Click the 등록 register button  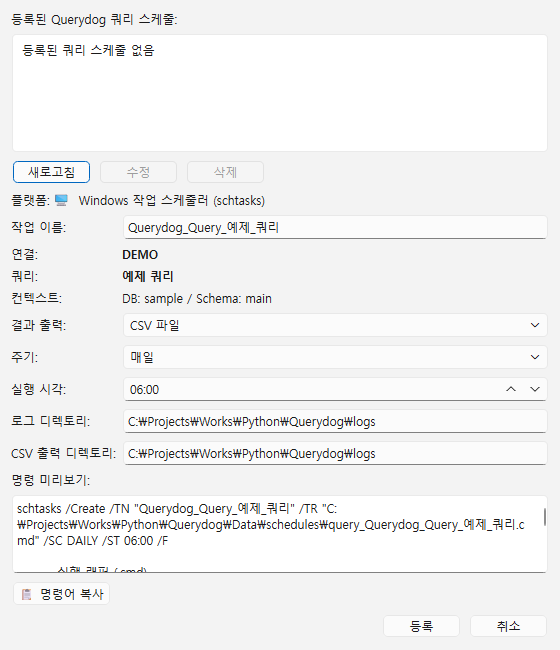[422, 626]
